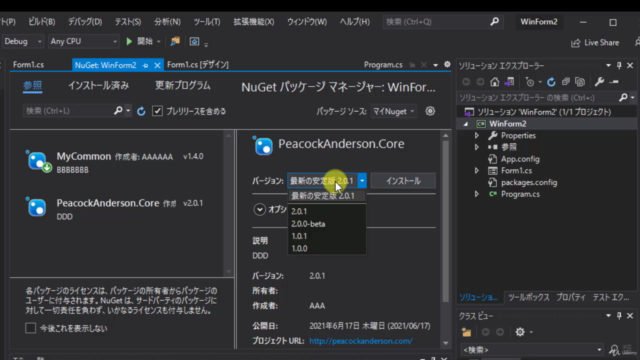Expand the 参照 references node
This screenshot has height=360, width=640.
(476, 147)
